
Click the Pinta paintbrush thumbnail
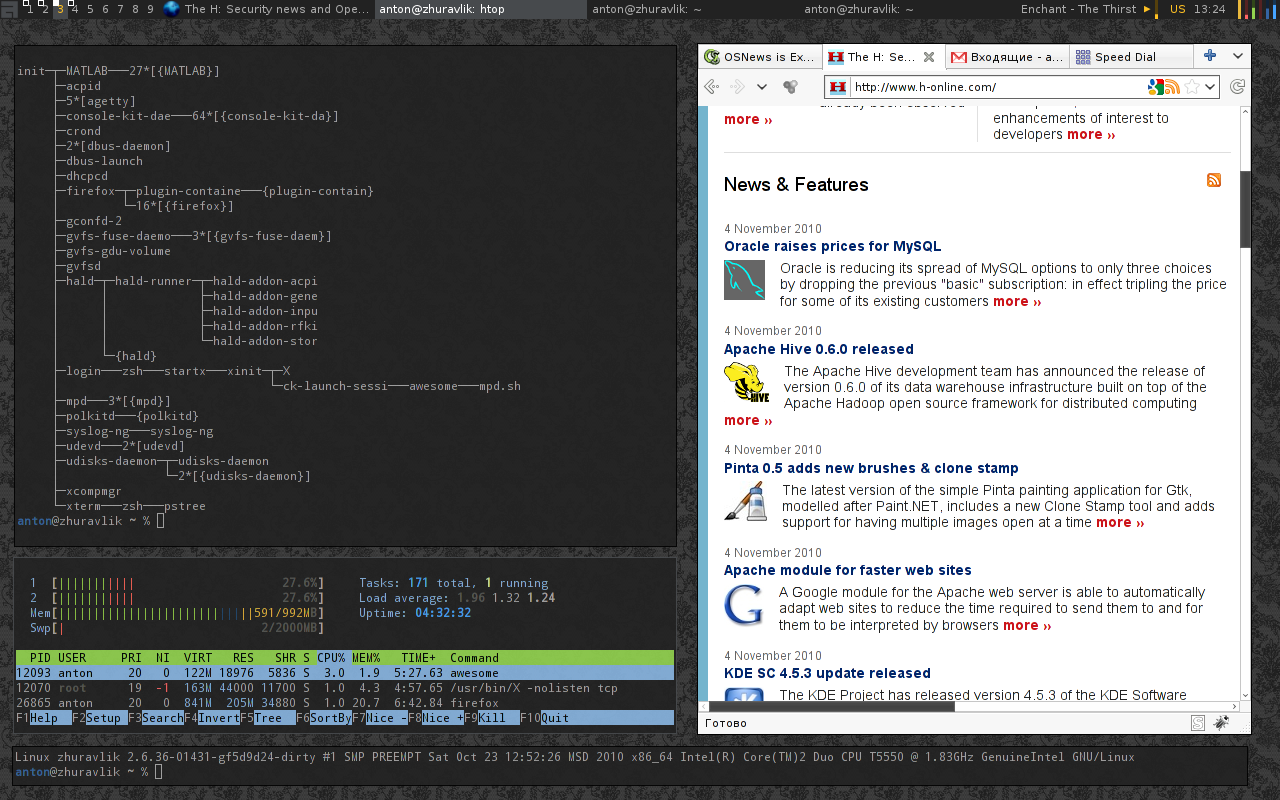(745, 501)
